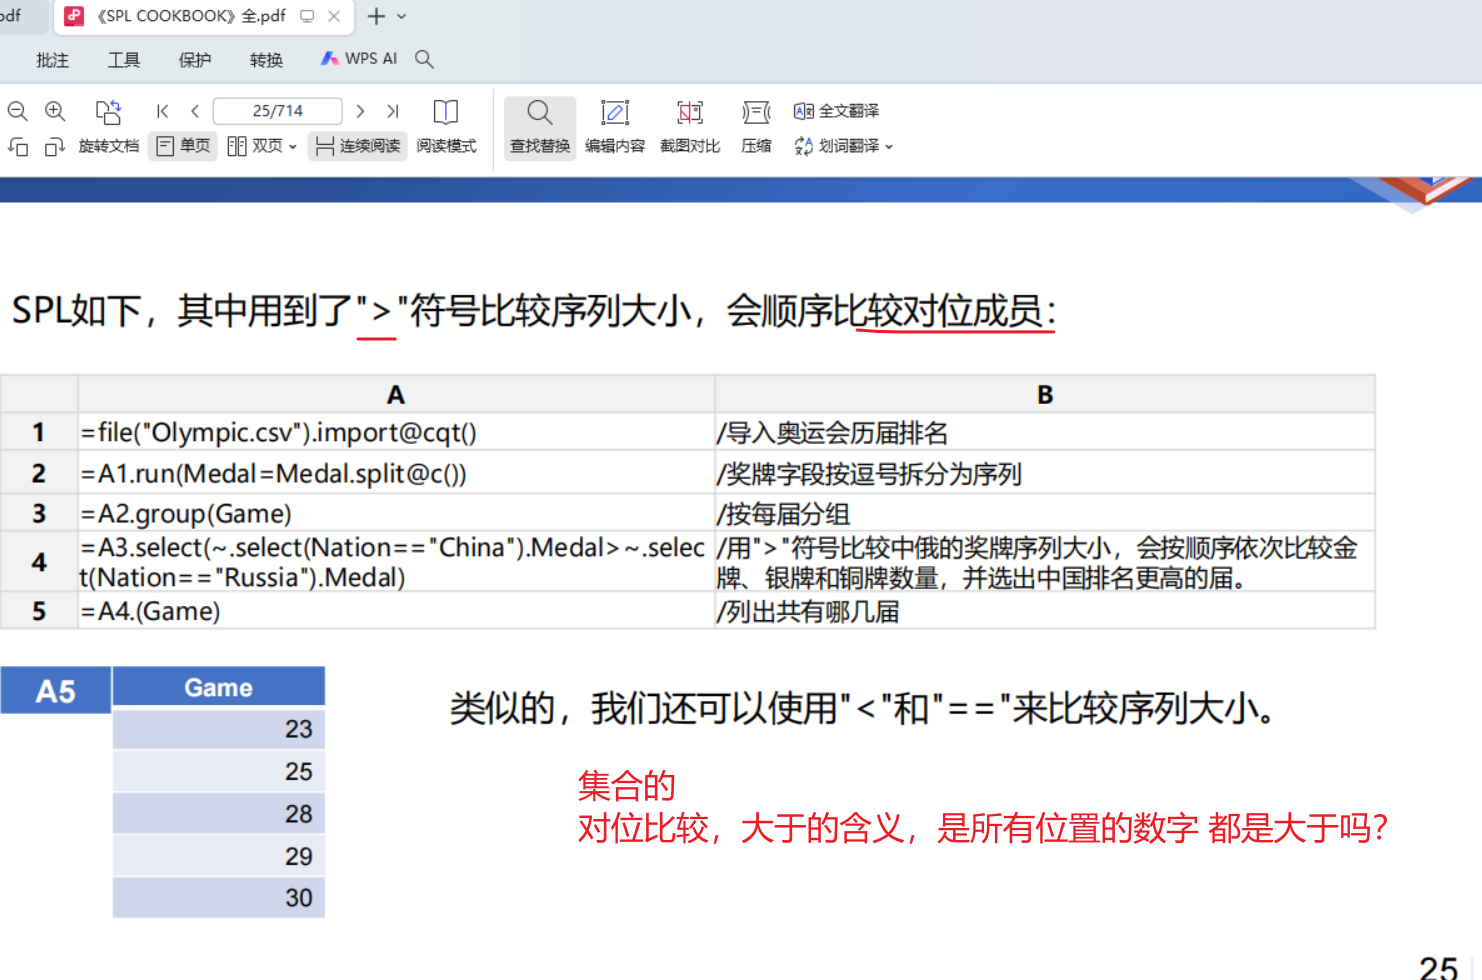This screenshot has width=1482, height=980.
Task: Click the zoom out magnifier icon
Action: coord(17,111)
